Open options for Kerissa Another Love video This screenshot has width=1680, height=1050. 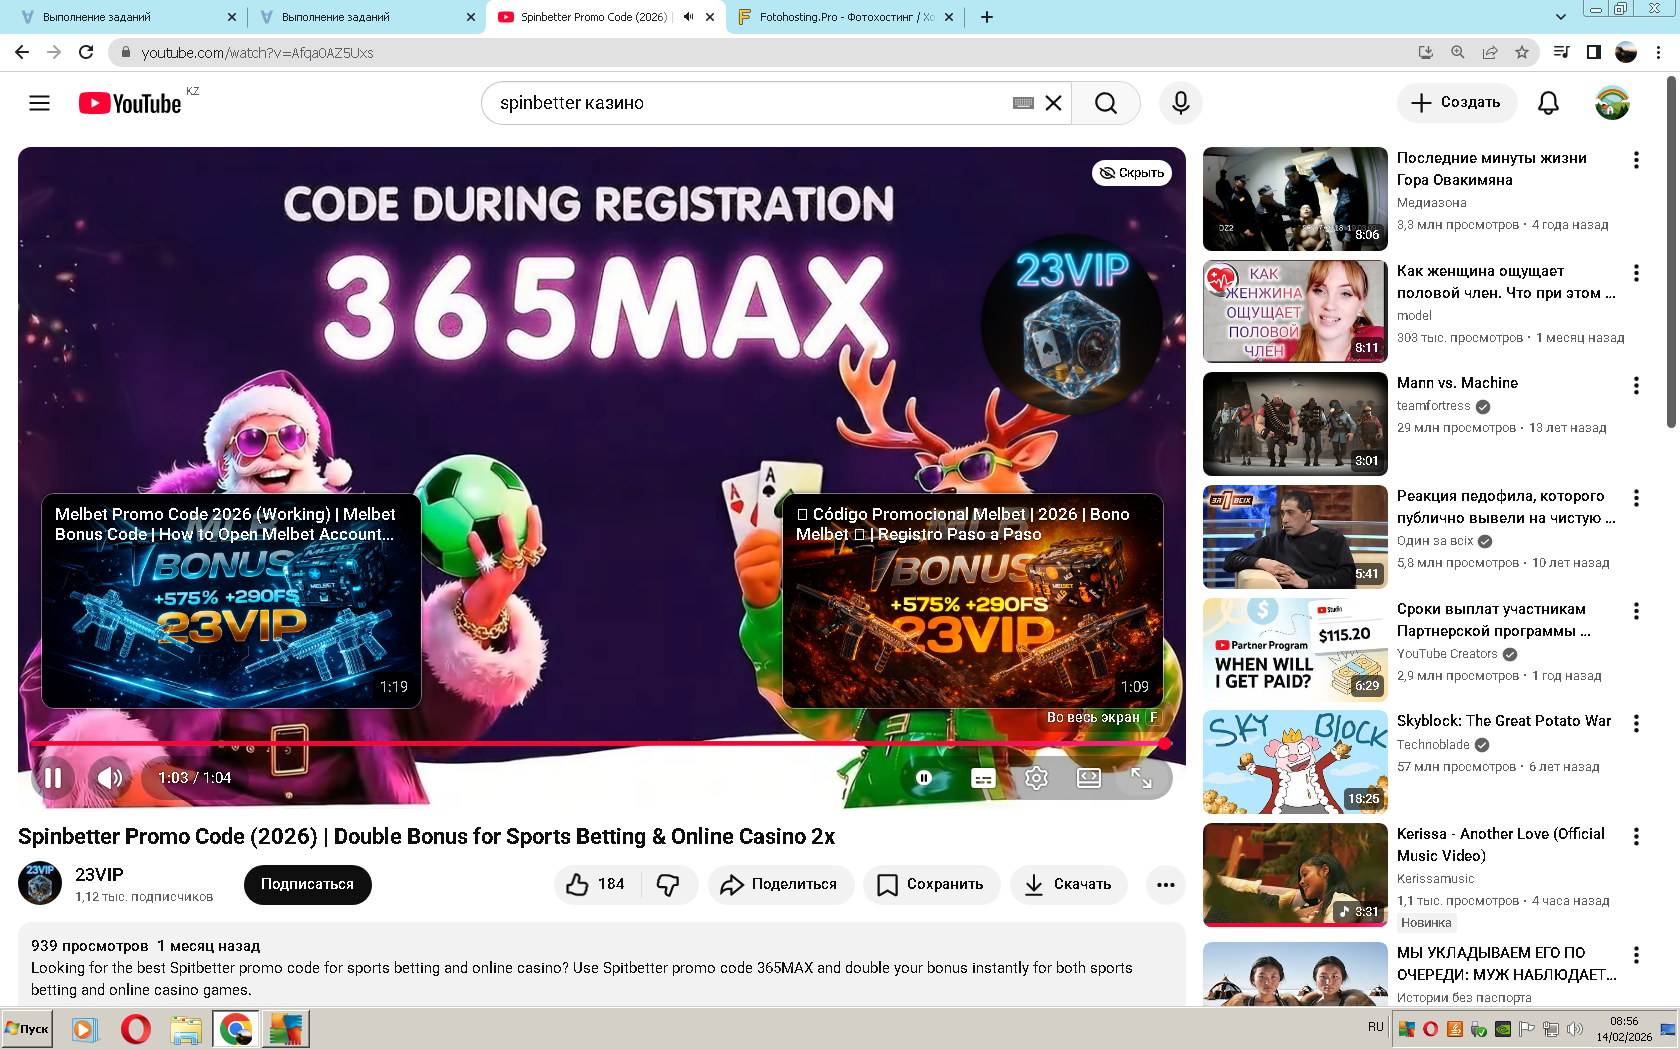1636,836
